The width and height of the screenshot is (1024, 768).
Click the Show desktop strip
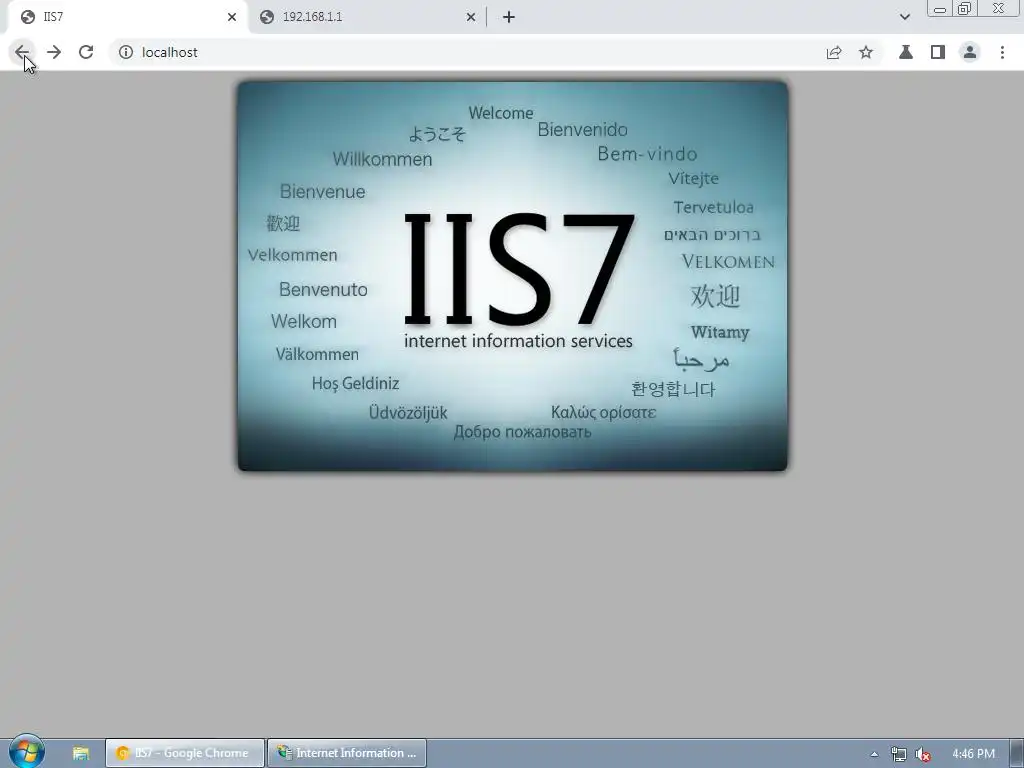point(1016,754)
